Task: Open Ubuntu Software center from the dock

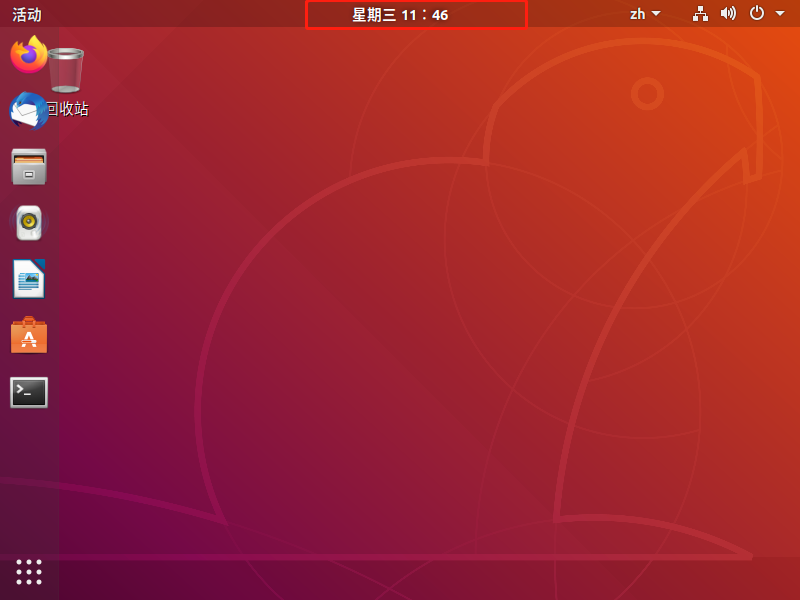Action: pyautogui.click(x=29, y=335)
